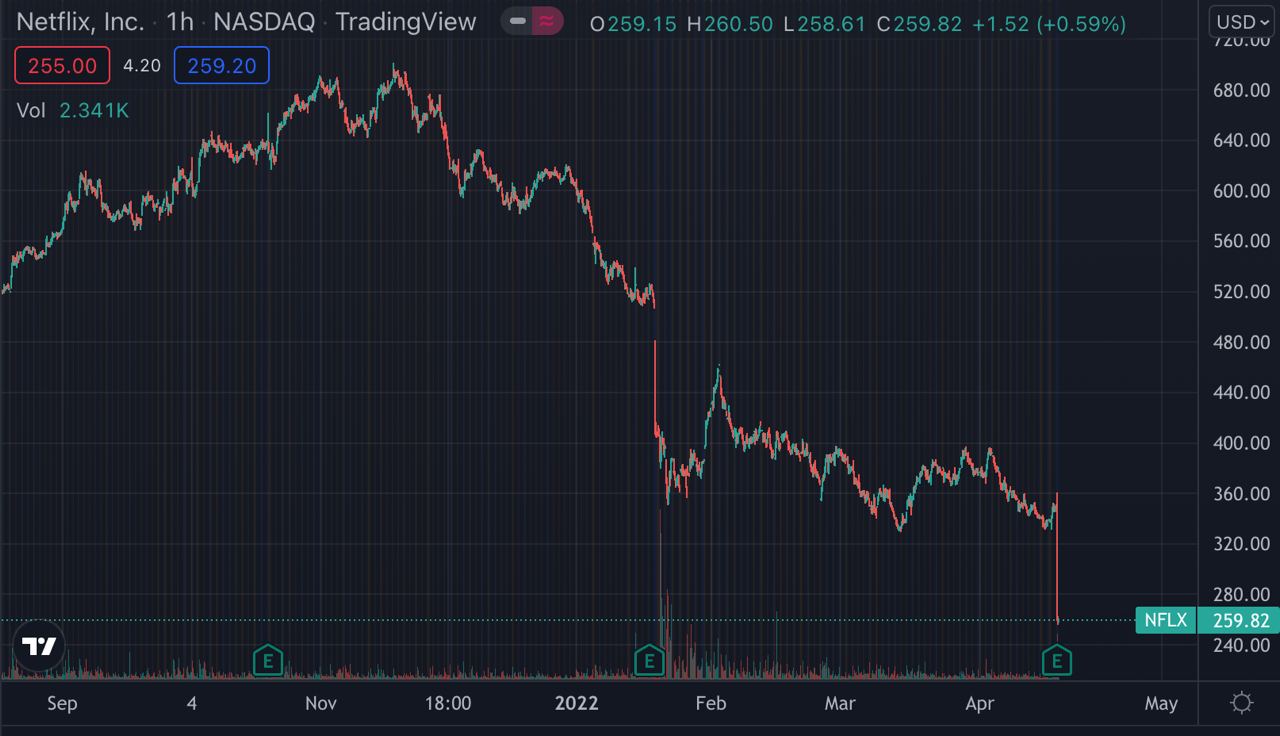This screenshot has height=736, width=1280.
Task: Click the 440.00 price axis label
Action: [x=1240, y=393]
